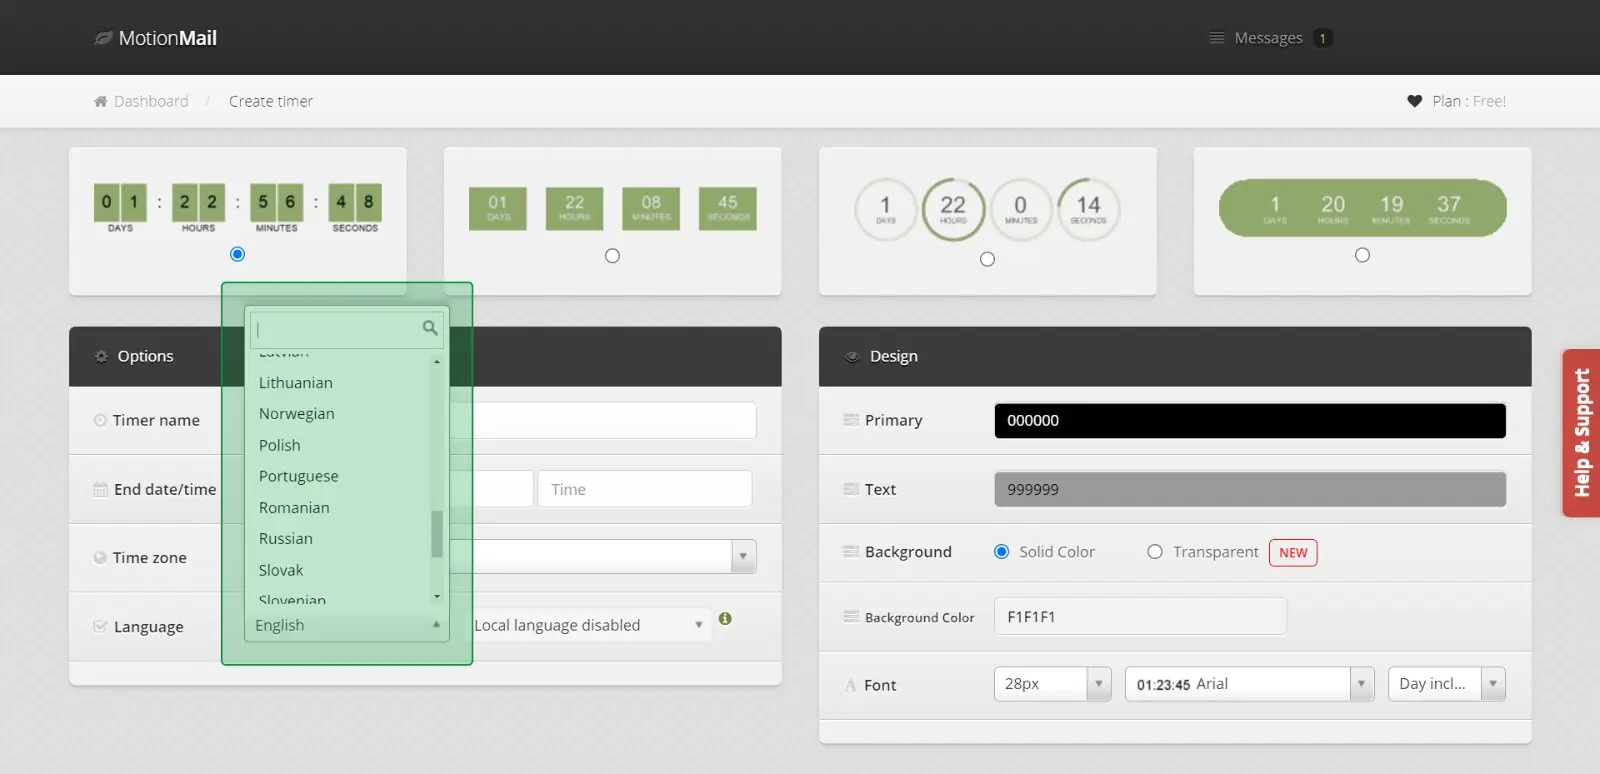The height and width of the screenshot is (774, 1600).
Task: Click the Time input field
Action: point(645,489)
